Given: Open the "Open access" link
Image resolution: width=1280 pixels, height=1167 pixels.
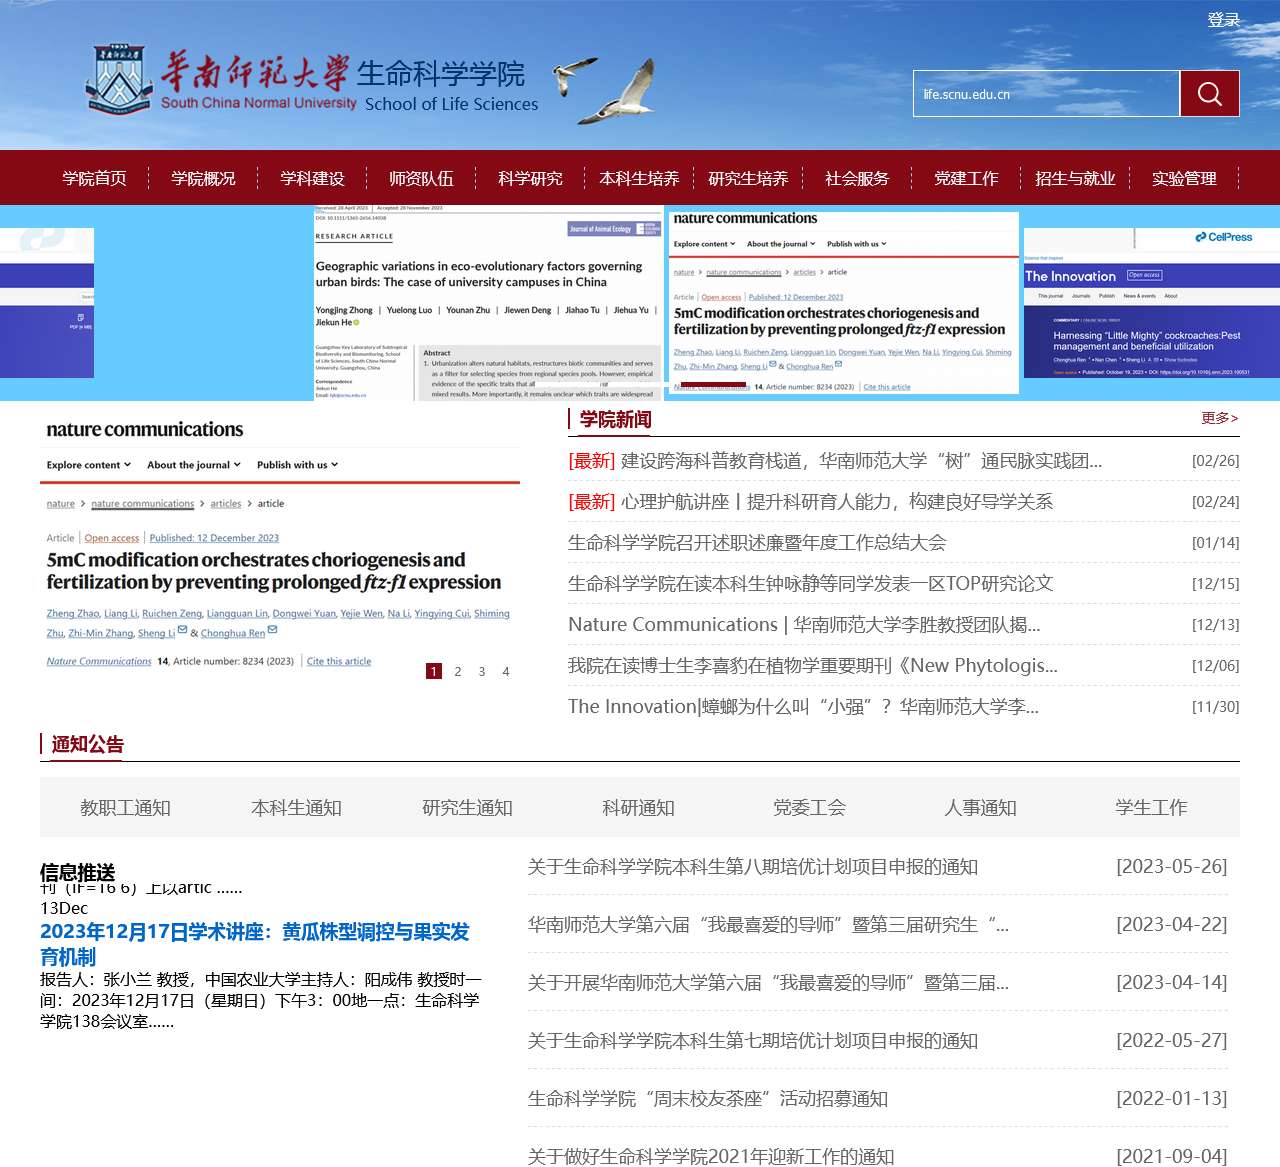Looking at the screenshot, I should click(x=111, y=538).
